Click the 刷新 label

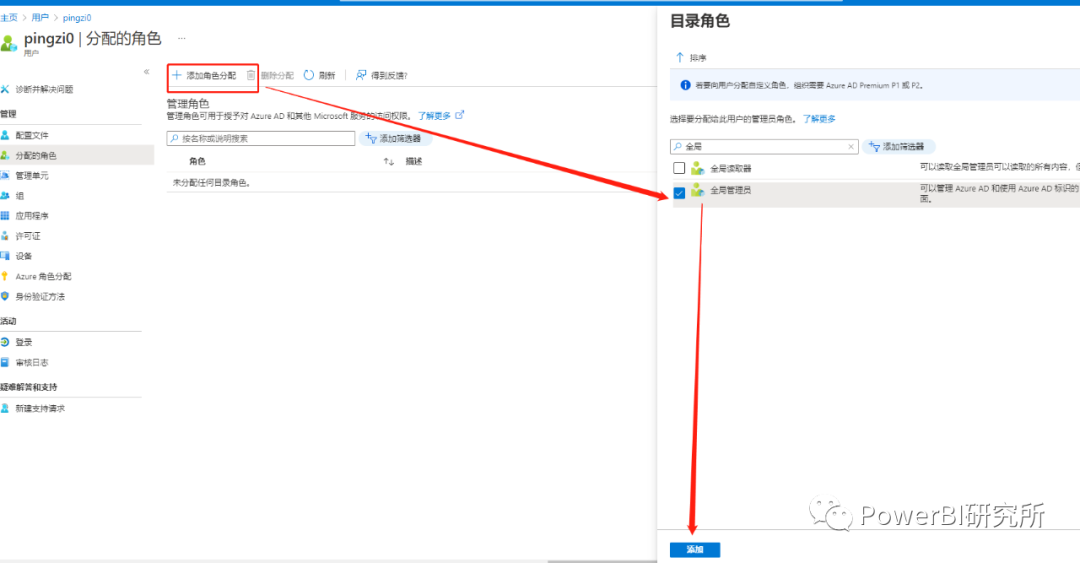coord(327,76)
